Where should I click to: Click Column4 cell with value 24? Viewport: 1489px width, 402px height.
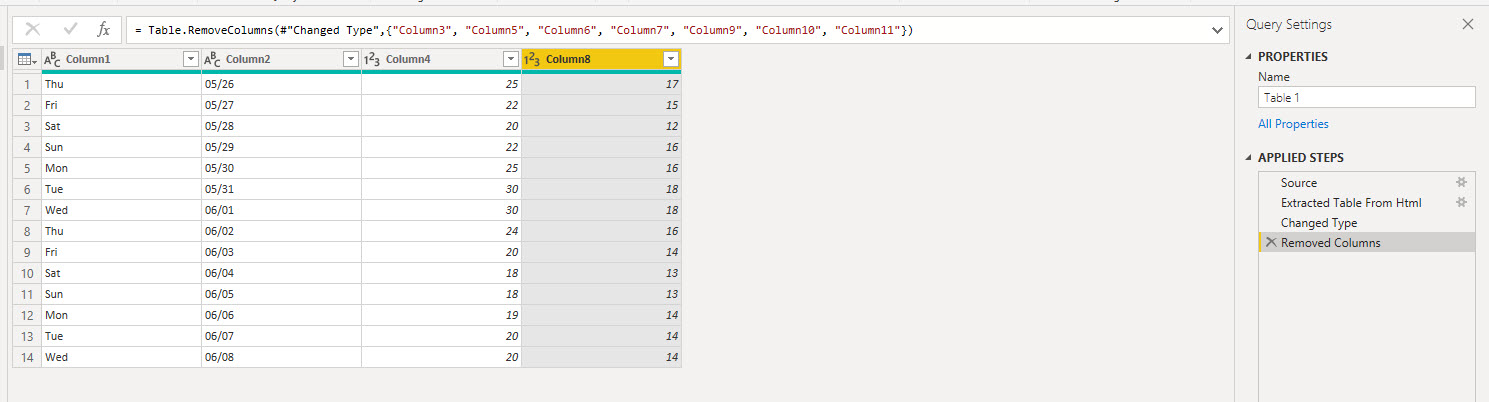pyautogui.click(x=441, y=231)
